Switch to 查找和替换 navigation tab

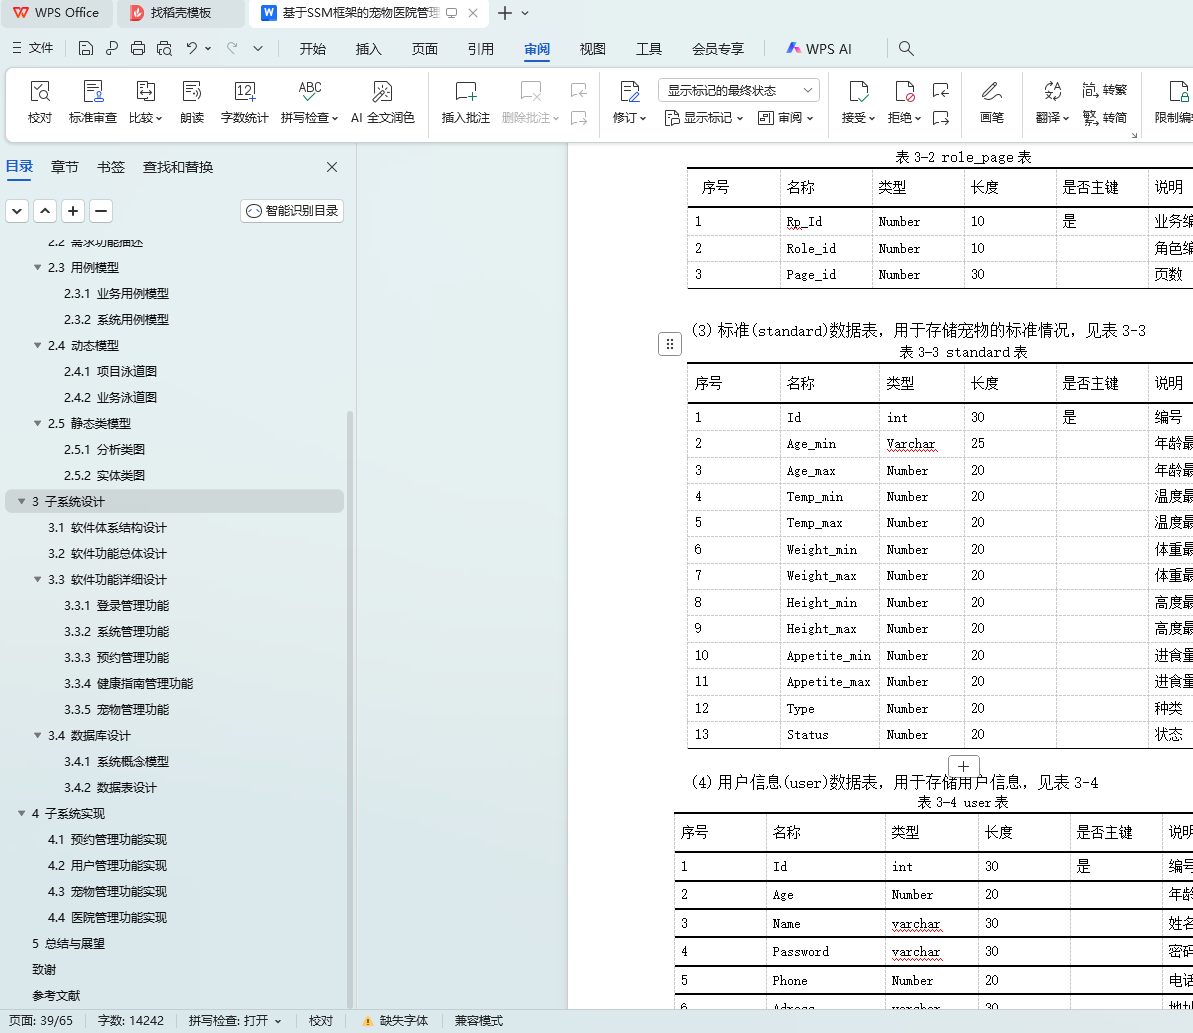point(178,167)
